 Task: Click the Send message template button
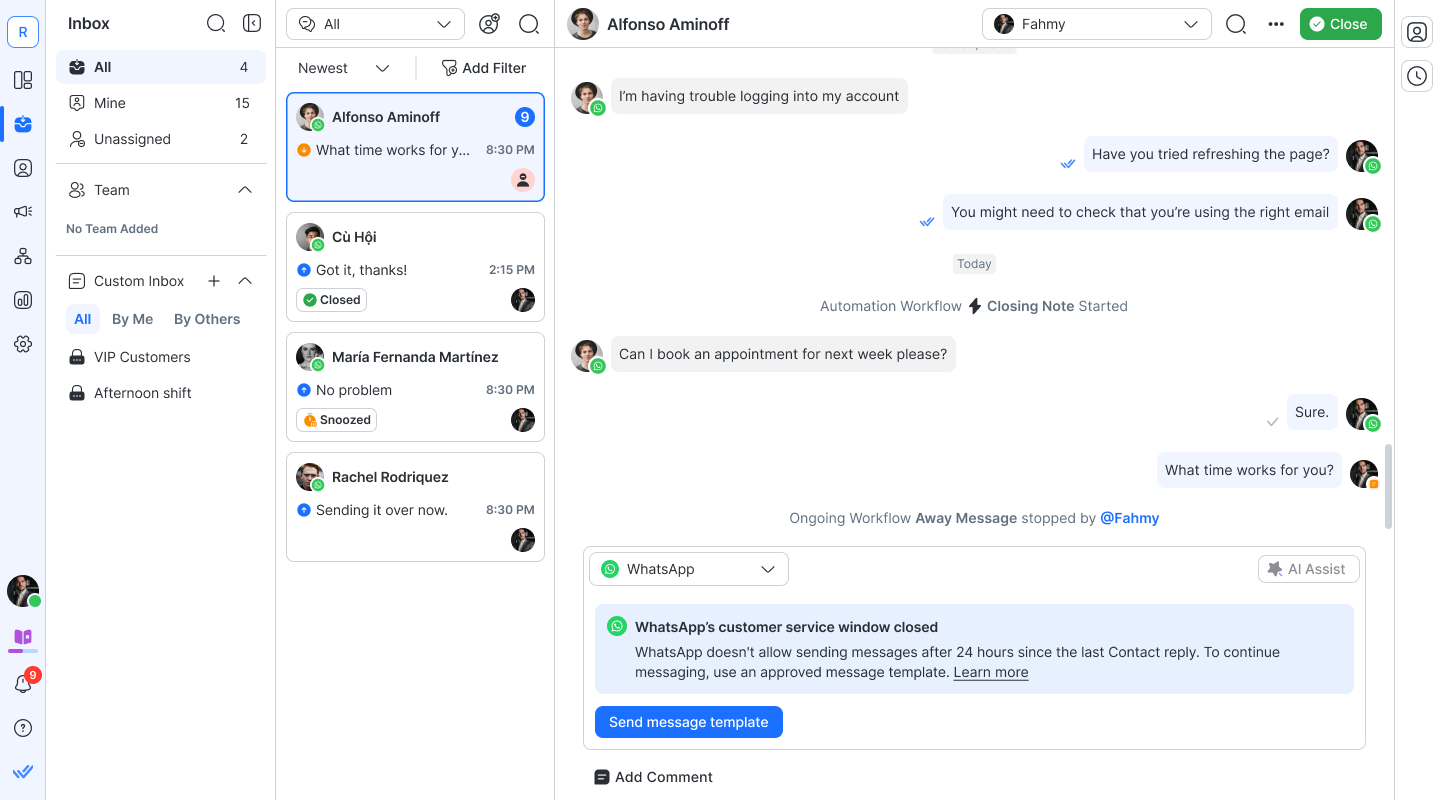coord(688,722)
